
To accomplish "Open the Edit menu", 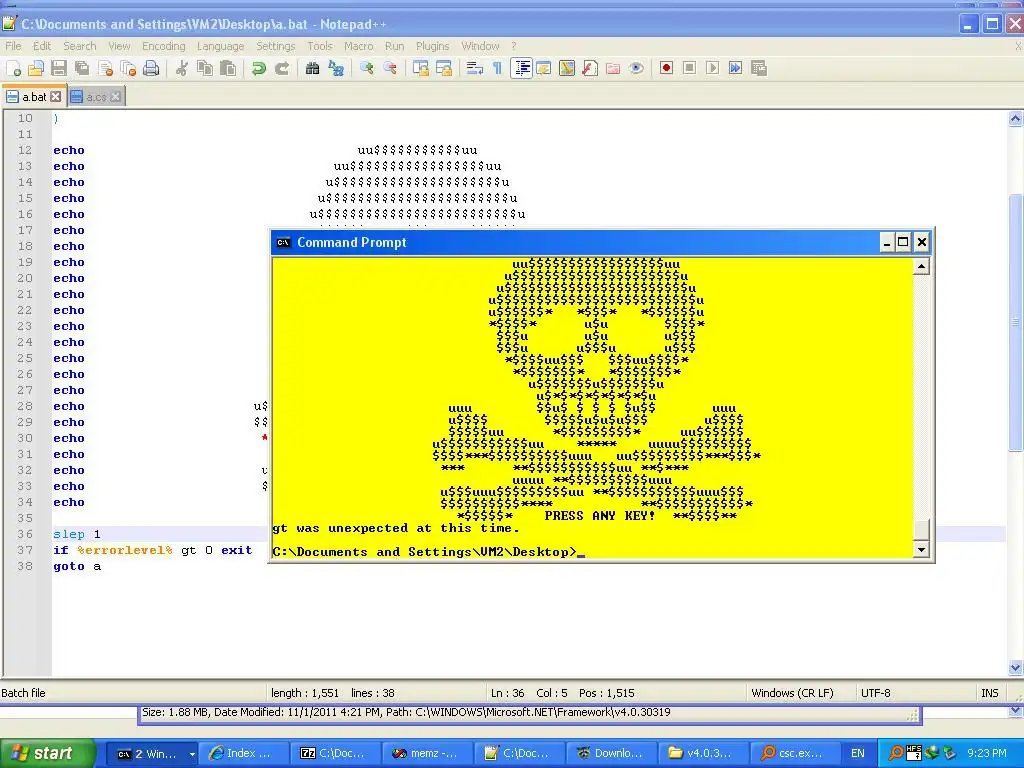I will pyautogui.click(x=42, y=46).
